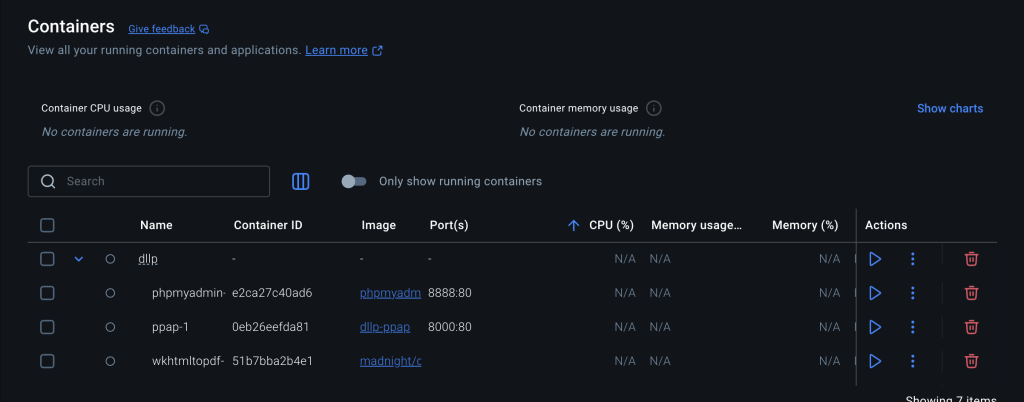
Task: Click info icon beside Container memory usage
Action: pos(653,108)
